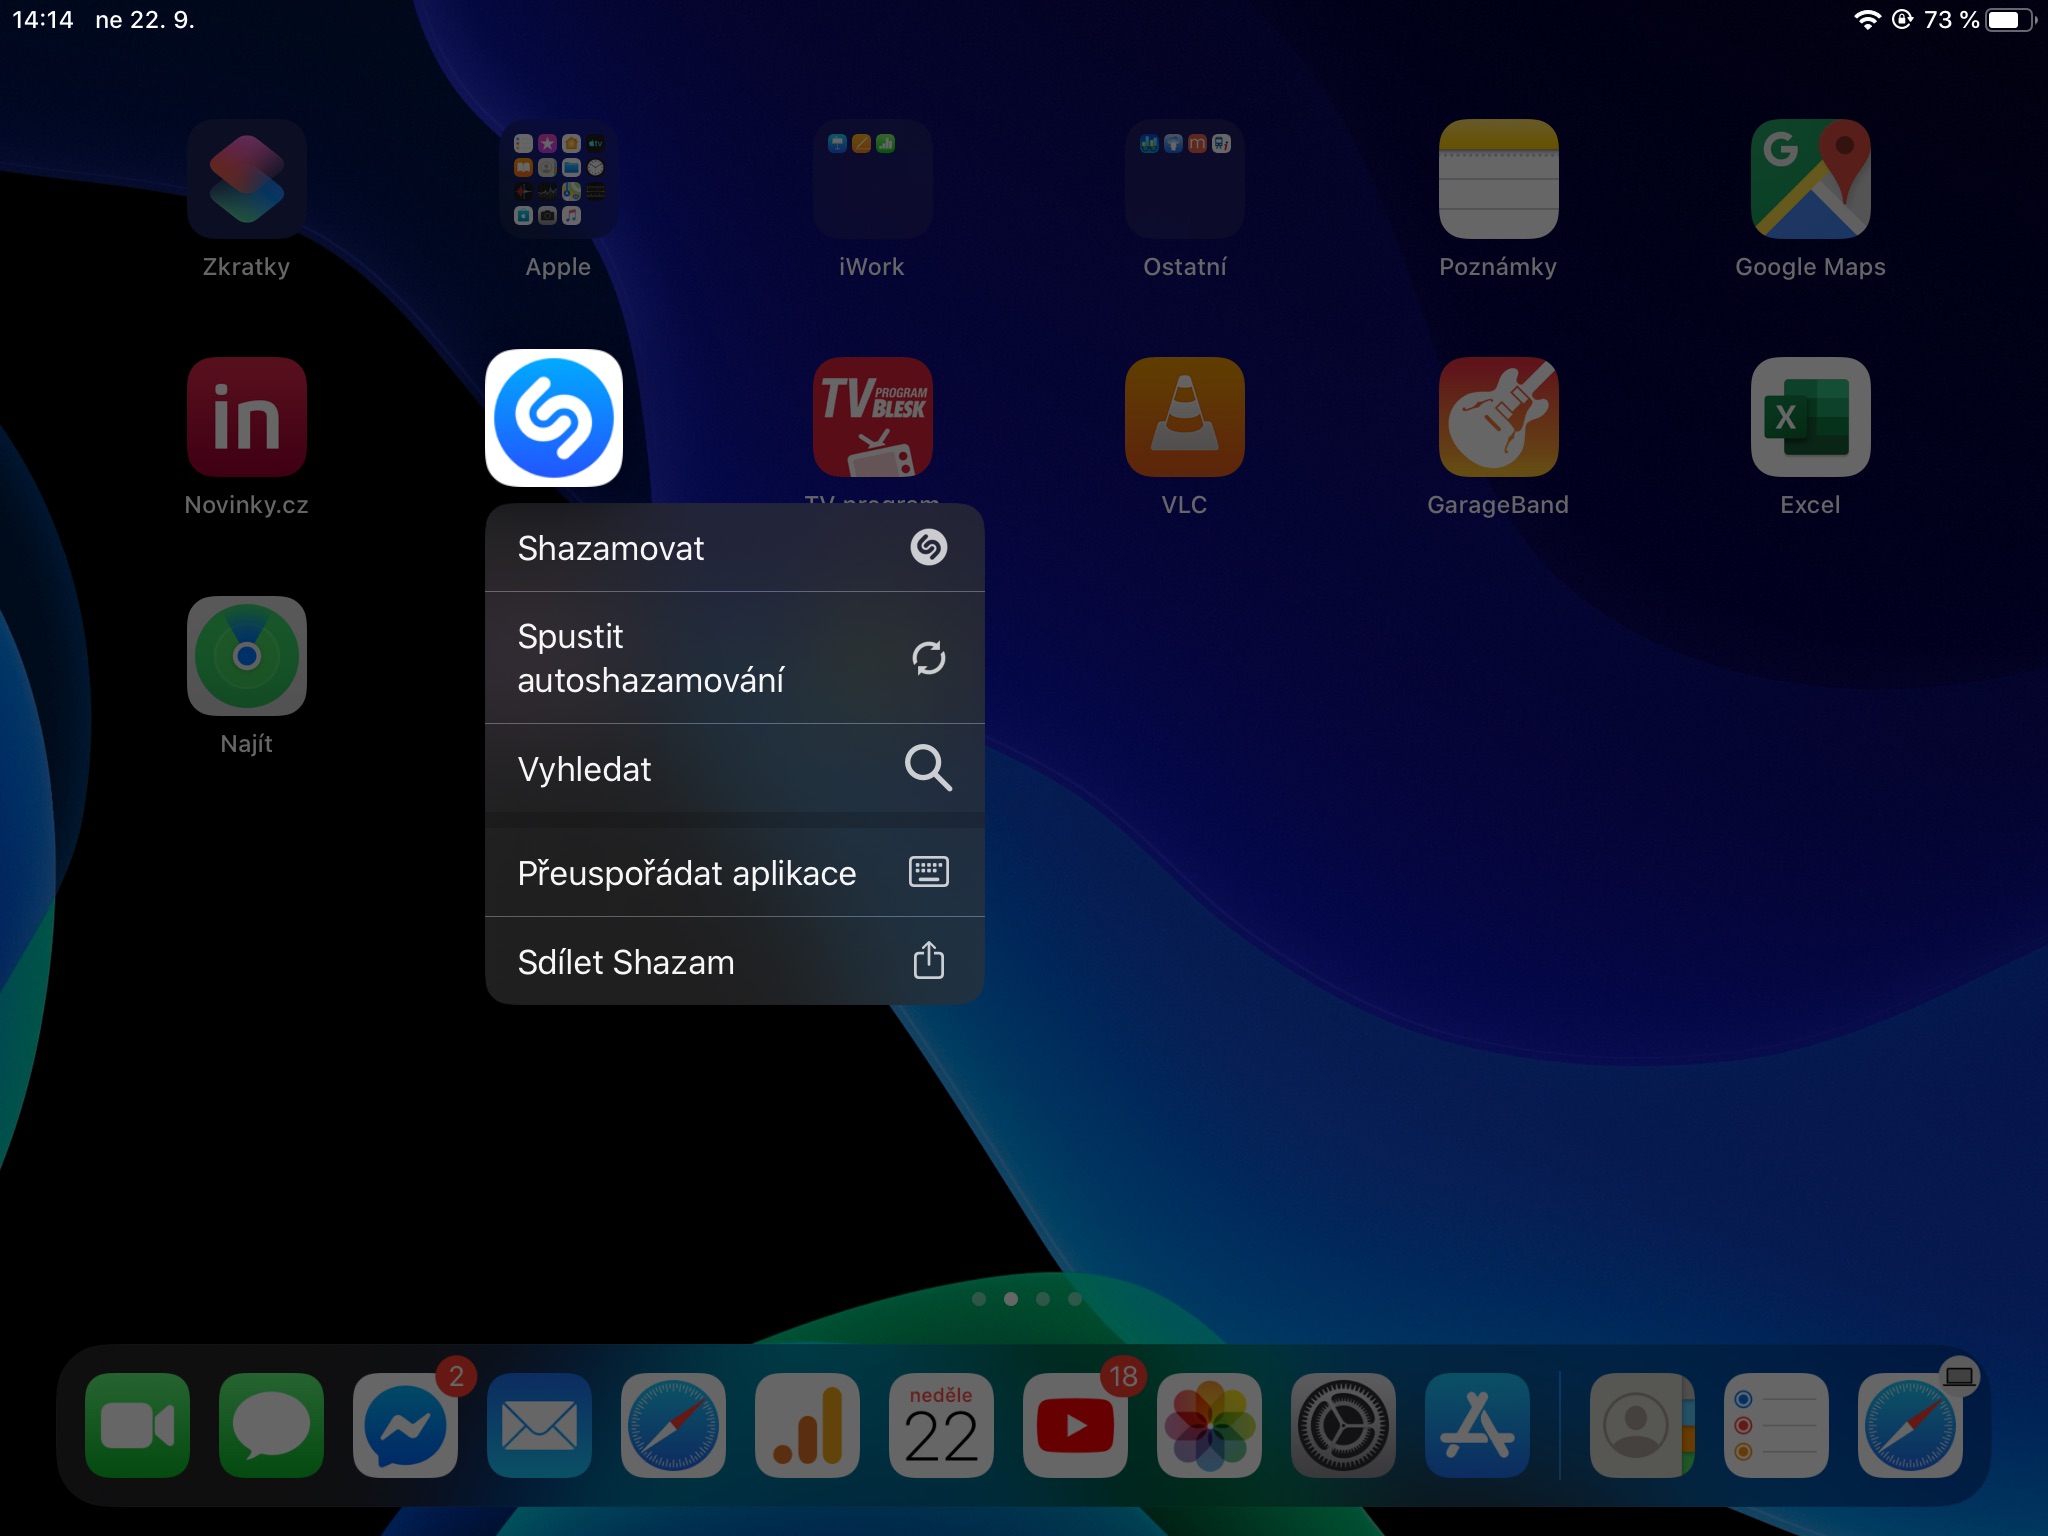
Task: Select Vyhledat in the Shazam menu
Action: (734, 769)
